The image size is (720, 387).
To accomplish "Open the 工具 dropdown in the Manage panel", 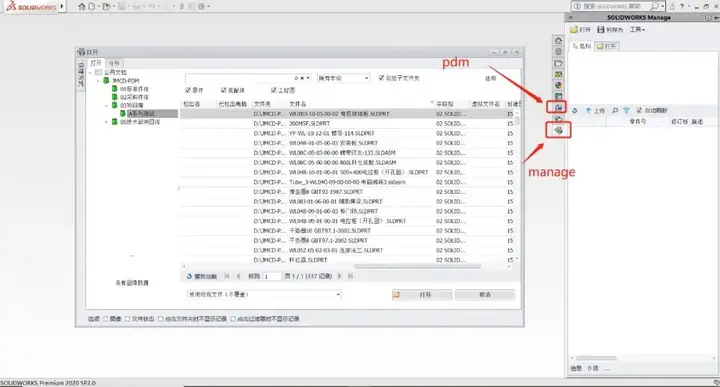I will pos(637,29).
